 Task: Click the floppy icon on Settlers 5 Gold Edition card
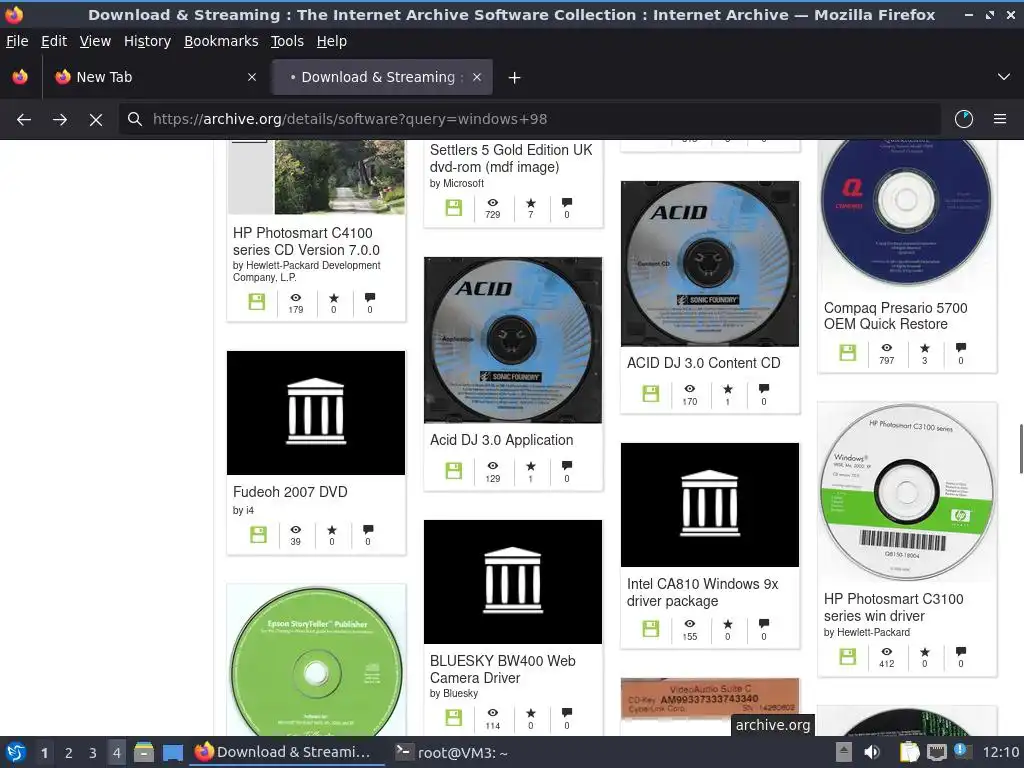pyautogui.click(x=454, y=208)
